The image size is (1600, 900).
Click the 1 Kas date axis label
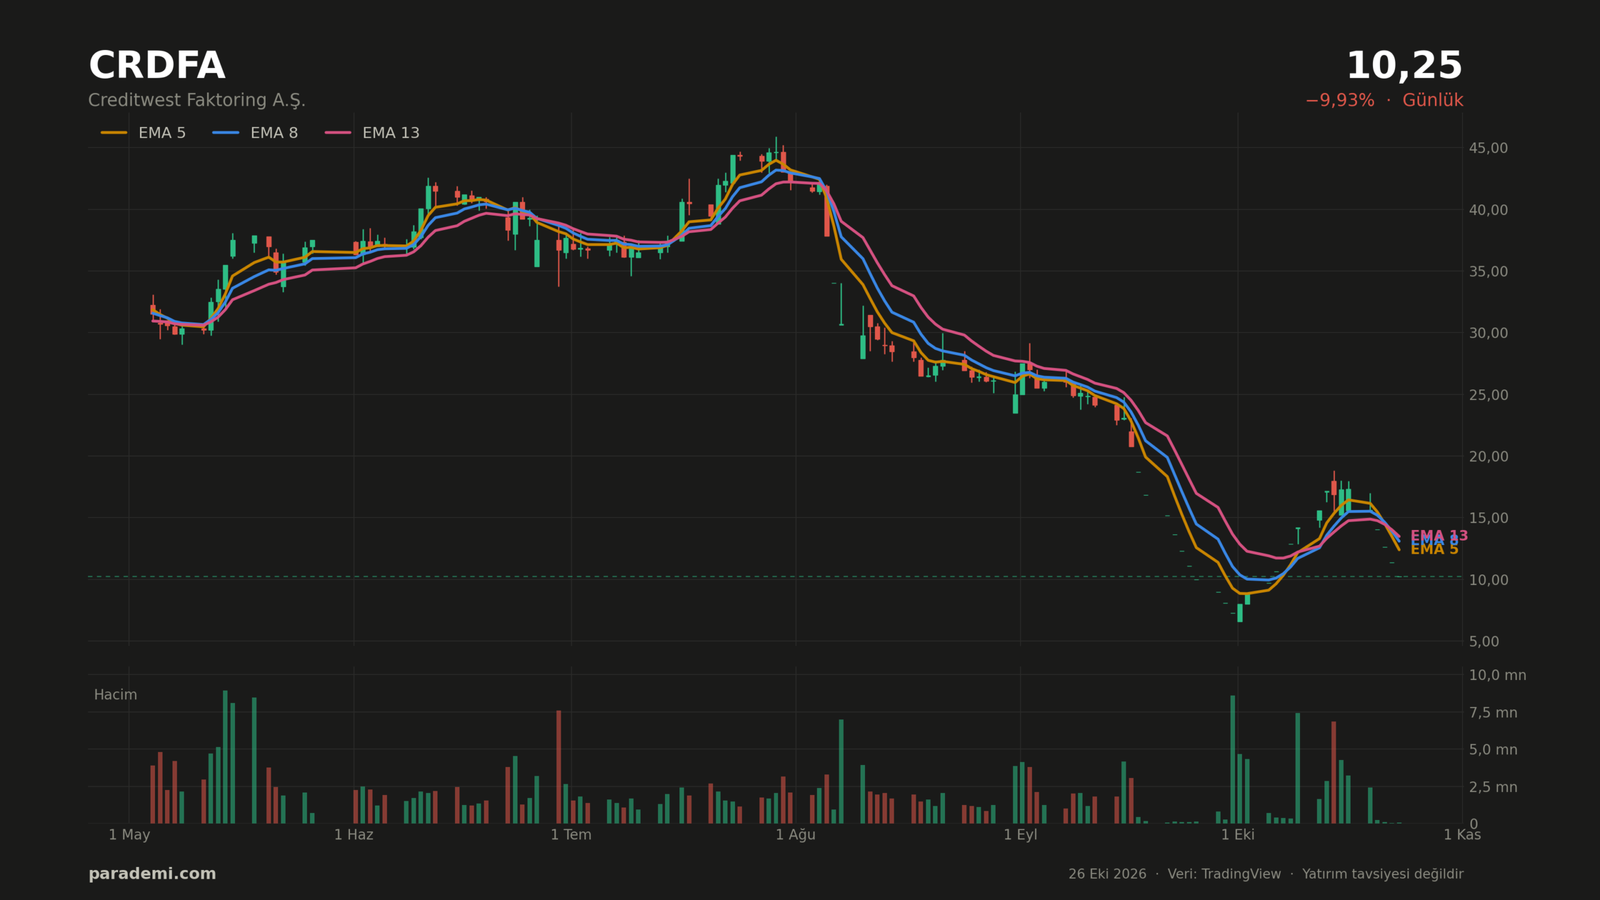point(1462,835)
